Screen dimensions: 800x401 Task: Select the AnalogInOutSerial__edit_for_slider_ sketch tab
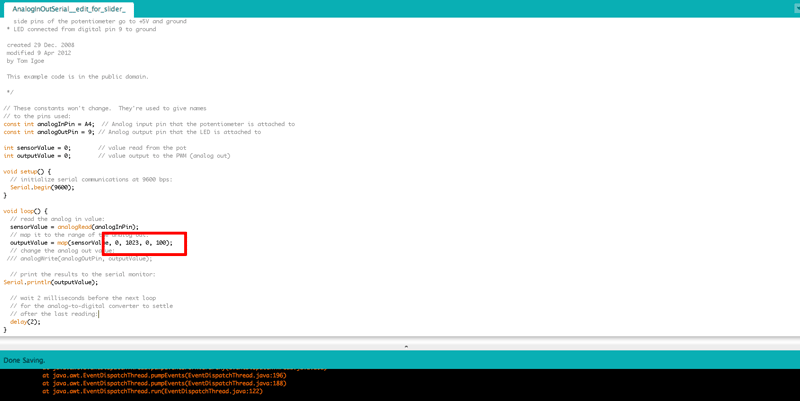click(x=69, y=9)
